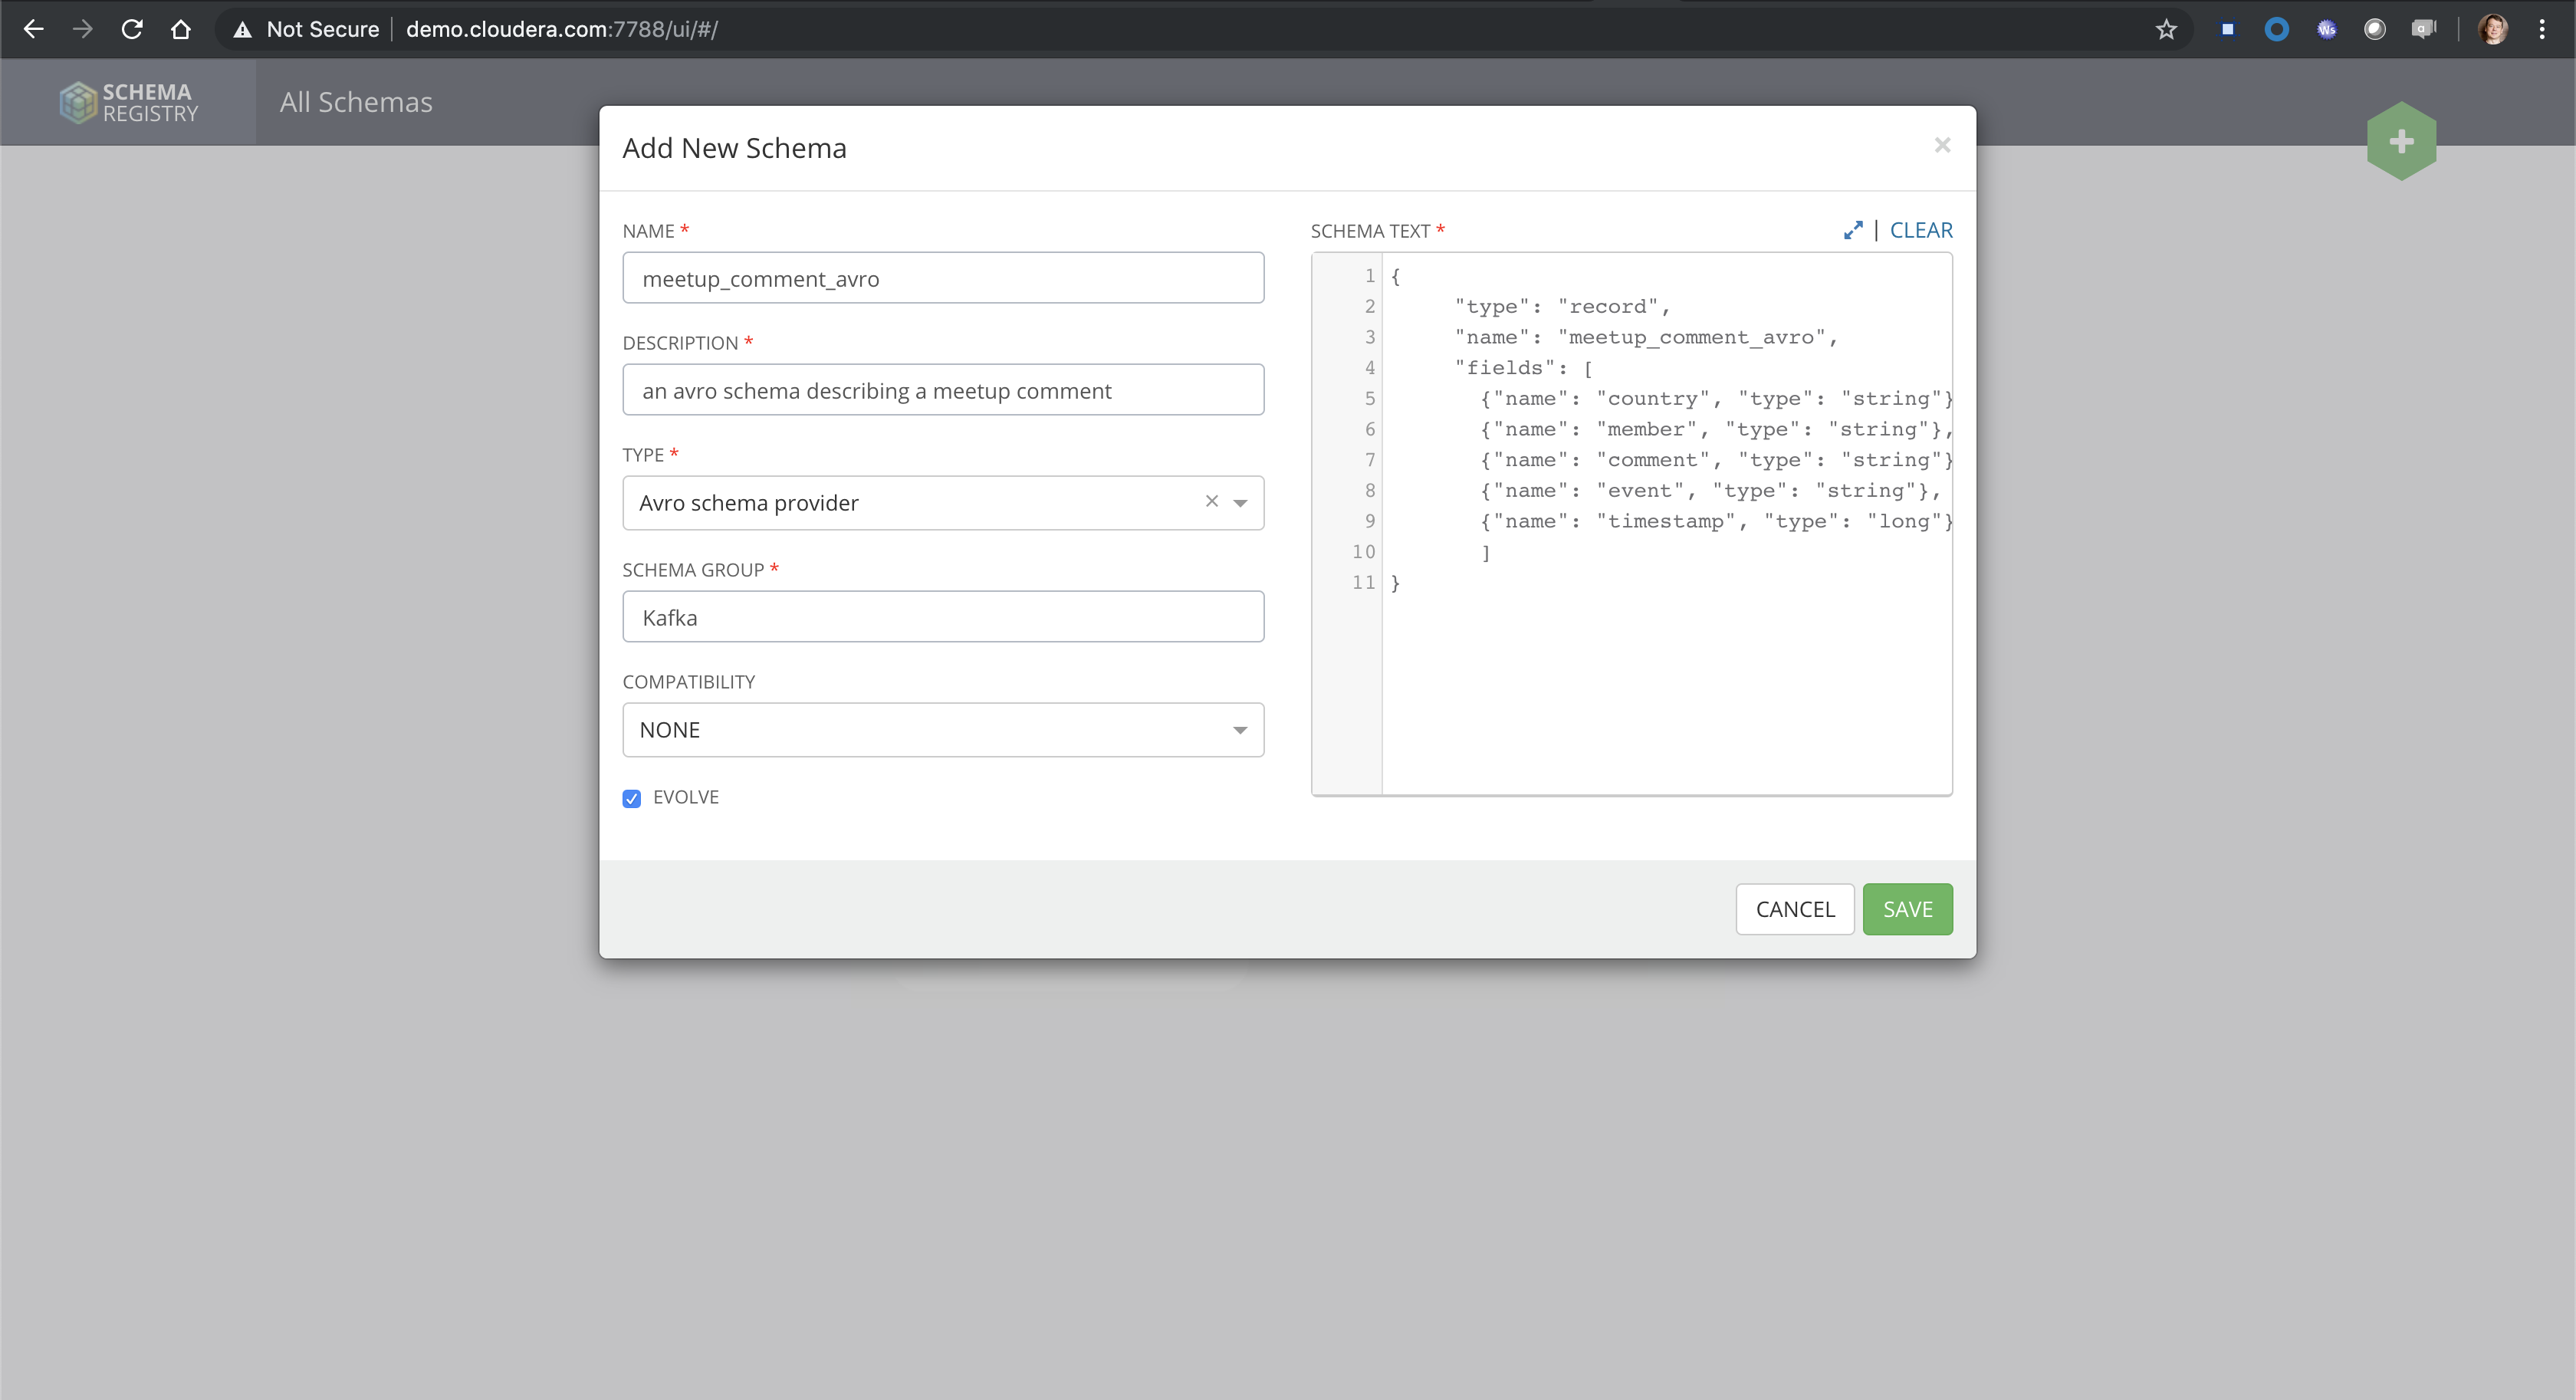This screenshot has height=1400, width=2576.
Task: Uncheck the EVOLVE checkbox
Action: tap(632, 798)
